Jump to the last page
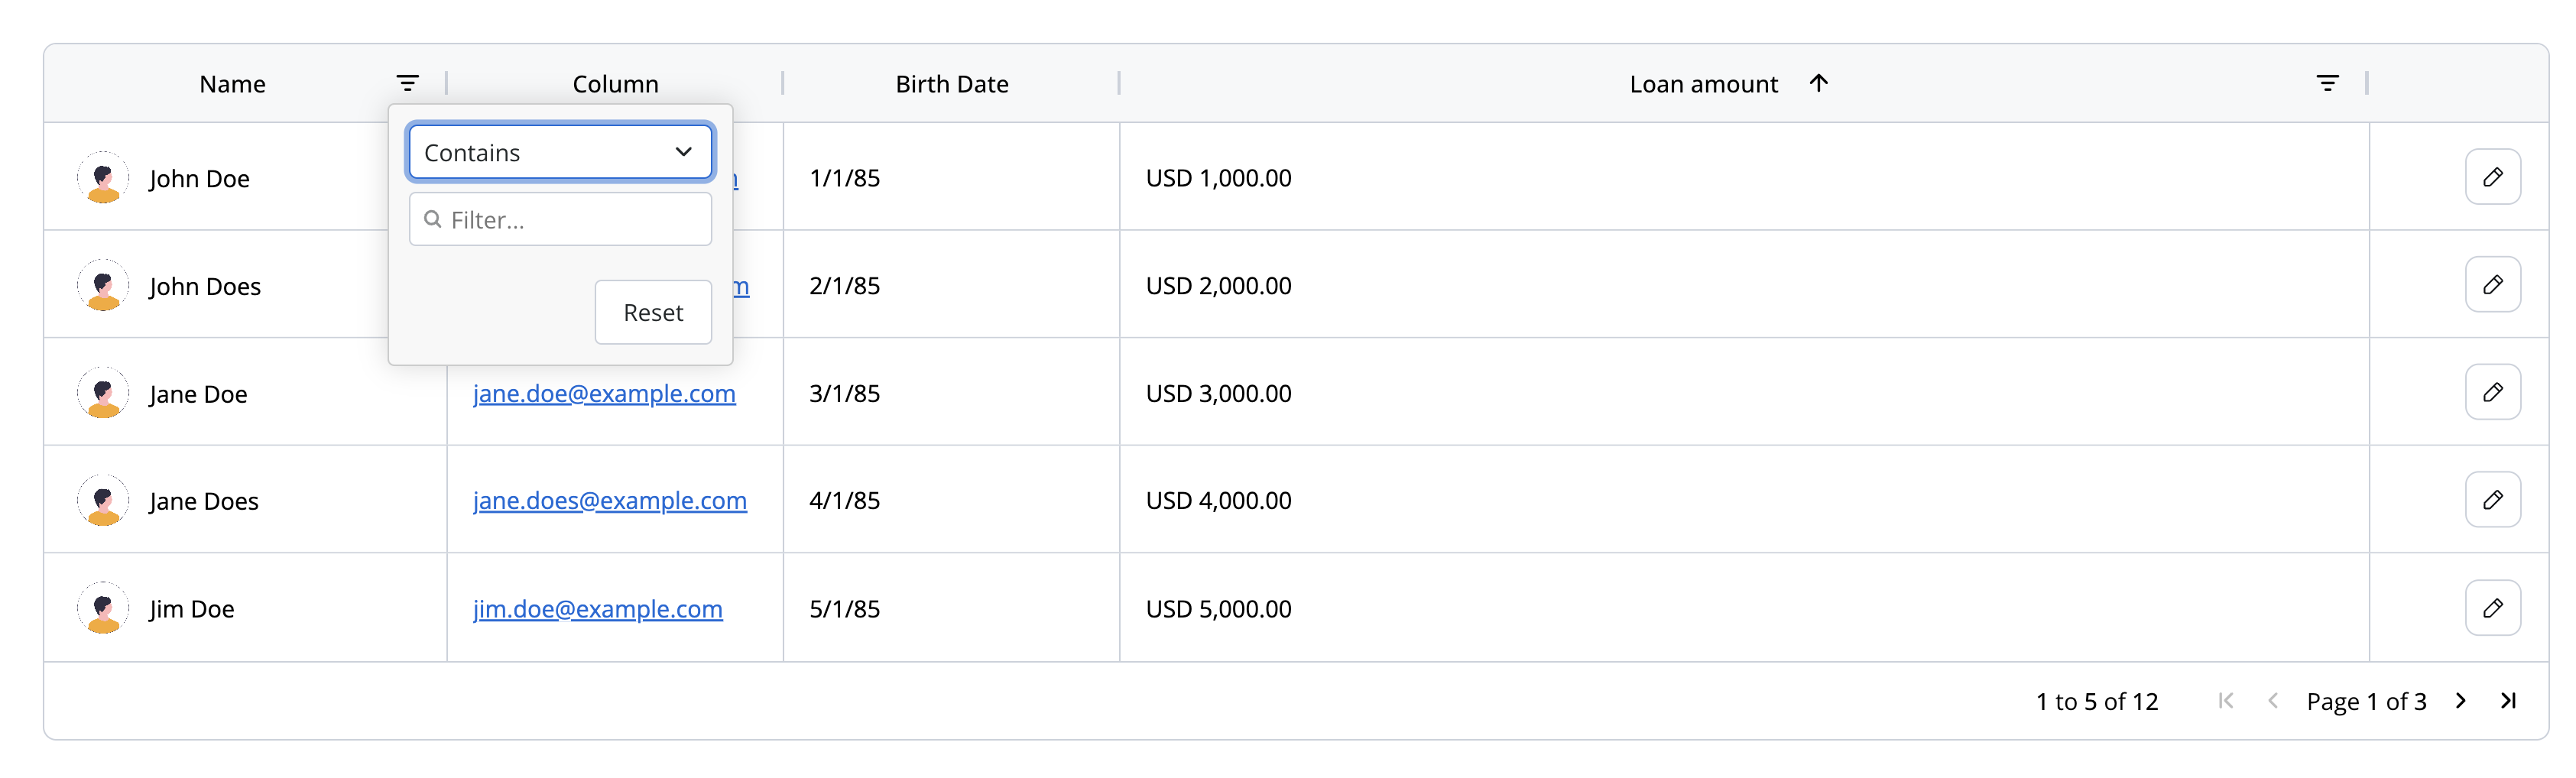 [x=2508, y=701]
